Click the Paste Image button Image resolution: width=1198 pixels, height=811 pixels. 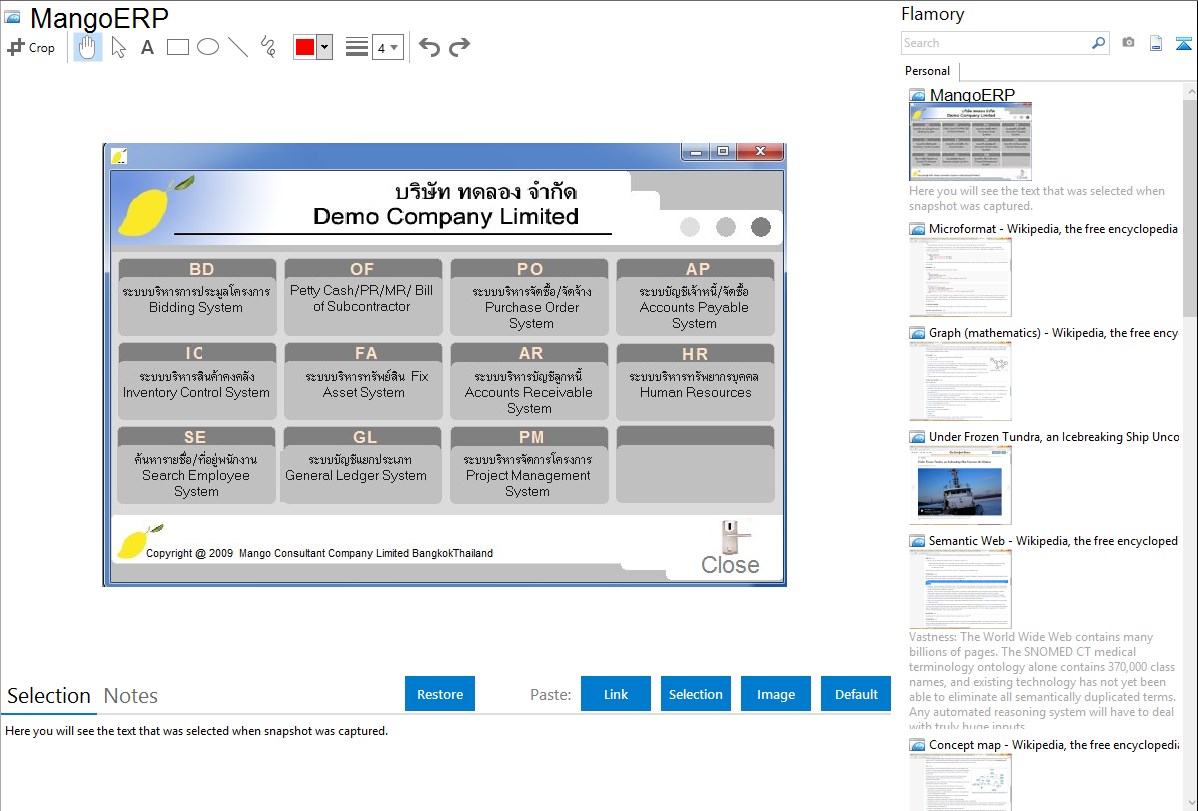point(775,694)
